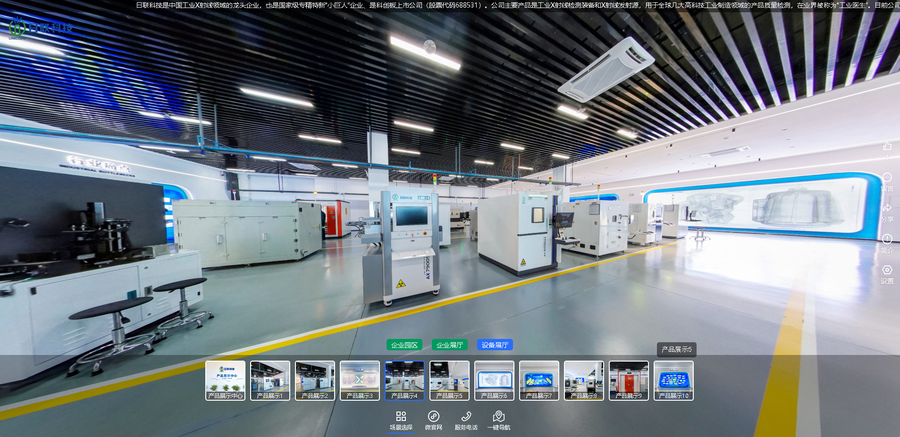Select the highlighted 产品展示4 thumbnail
The width and height of the screenshot is (900, 437).
405,381
